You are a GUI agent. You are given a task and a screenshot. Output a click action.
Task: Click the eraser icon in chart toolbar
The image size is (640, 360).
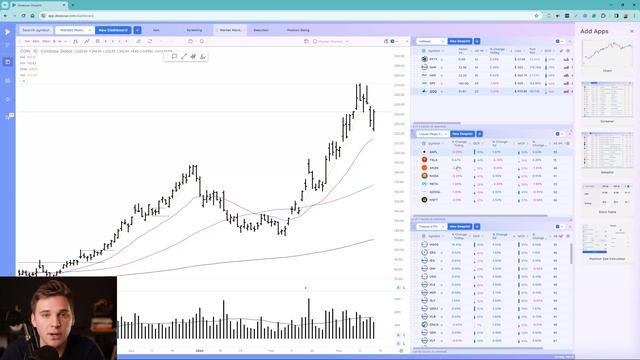pyautogui.click(x=138, y=41)
